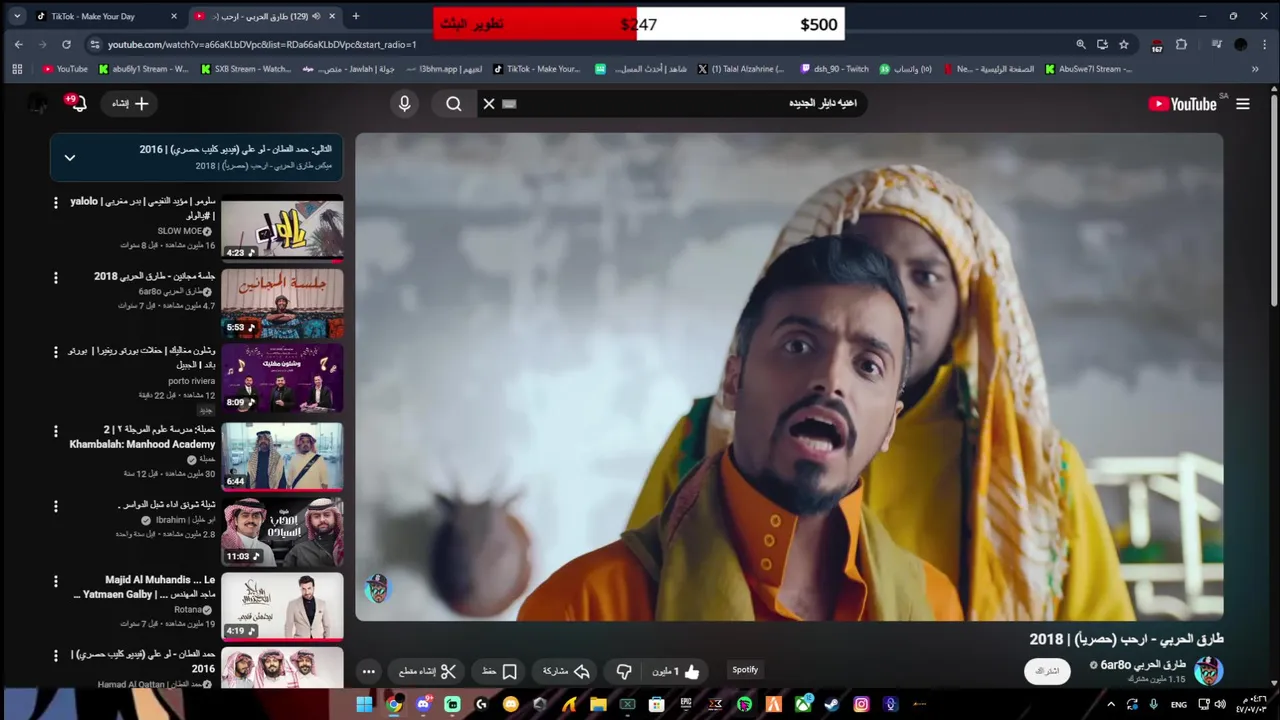Collapse the mix playlist panel chevron

tap(70, 157)
